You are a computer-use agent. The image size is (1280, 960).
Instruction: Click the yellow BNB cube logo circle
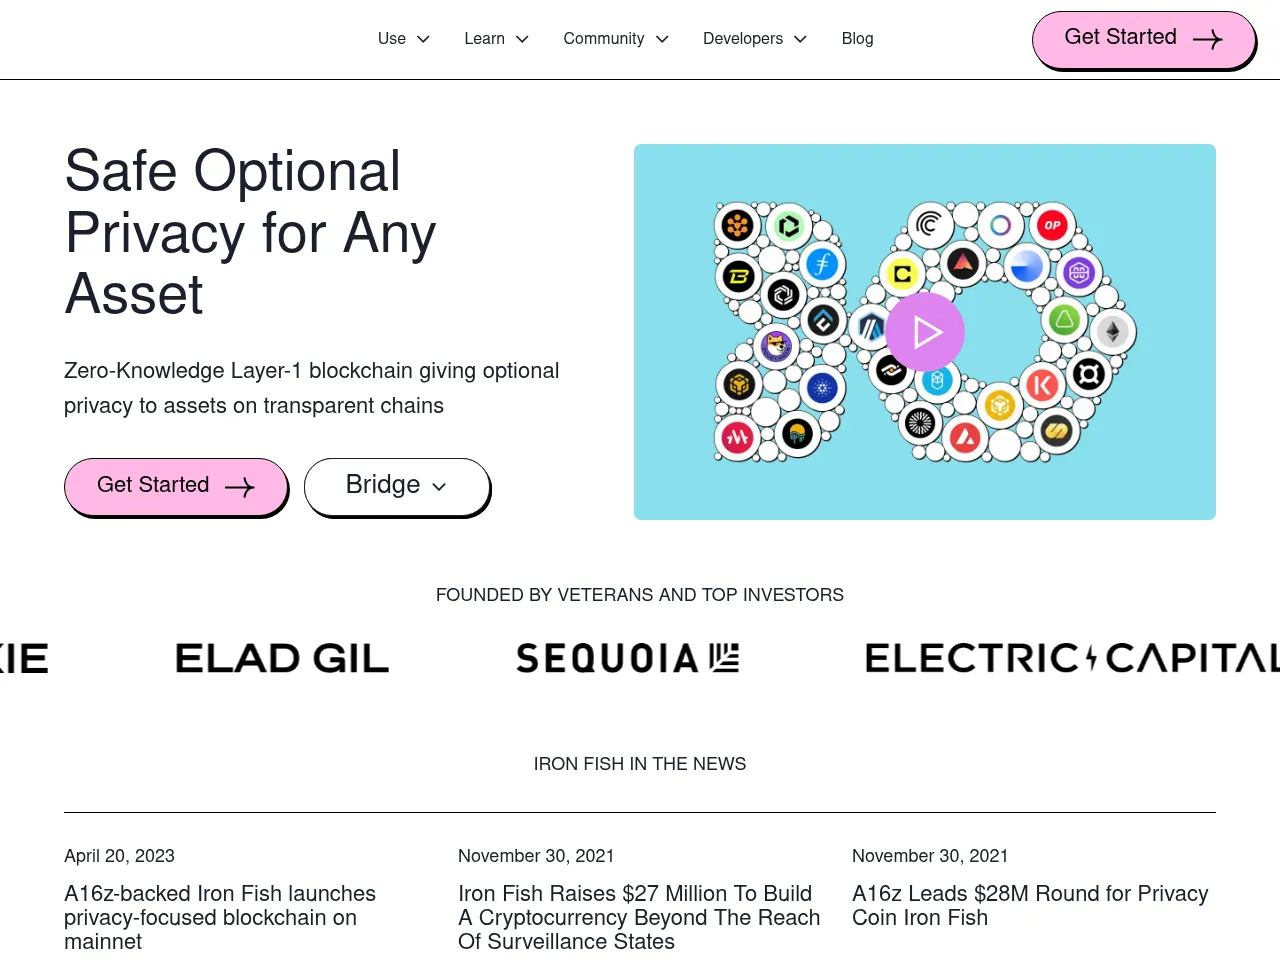[1000, 405]
